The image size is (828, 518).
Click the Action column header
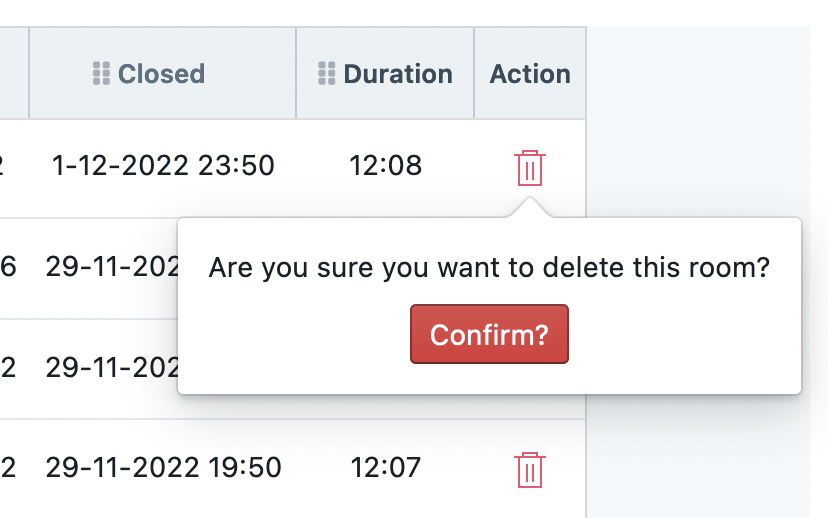pos(530,73)
